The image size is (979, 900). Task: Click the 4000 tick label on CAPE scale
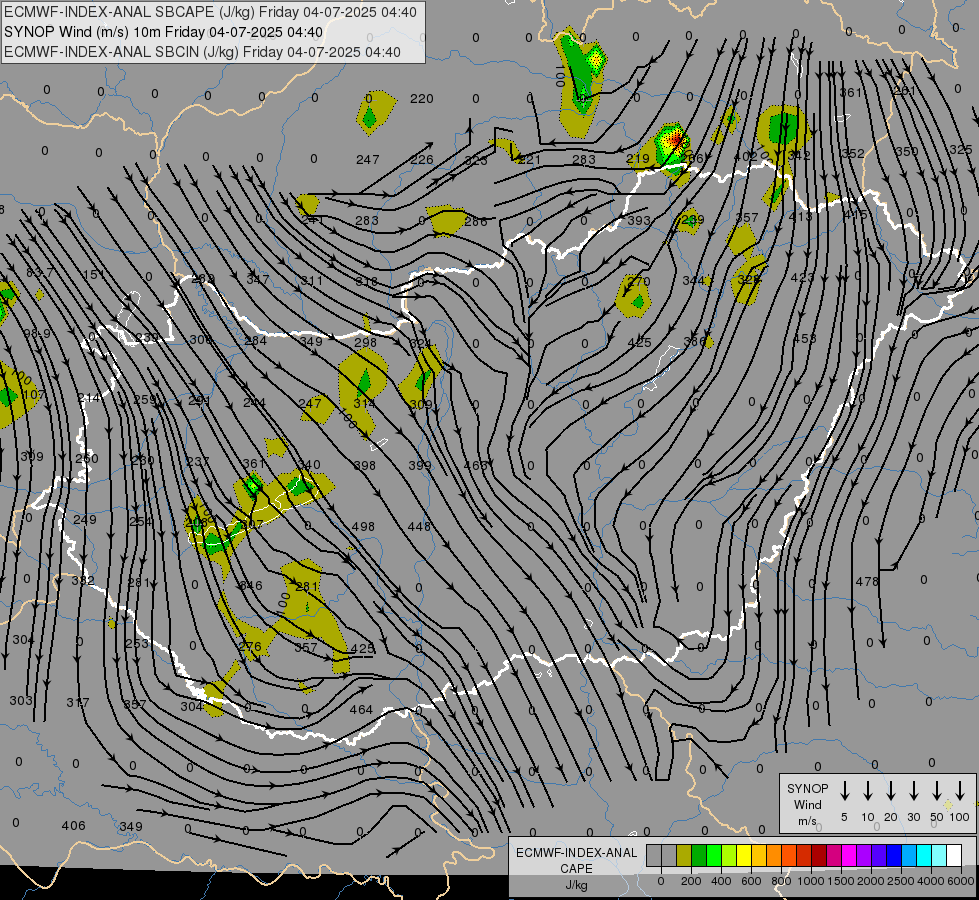tap(930, 881)
